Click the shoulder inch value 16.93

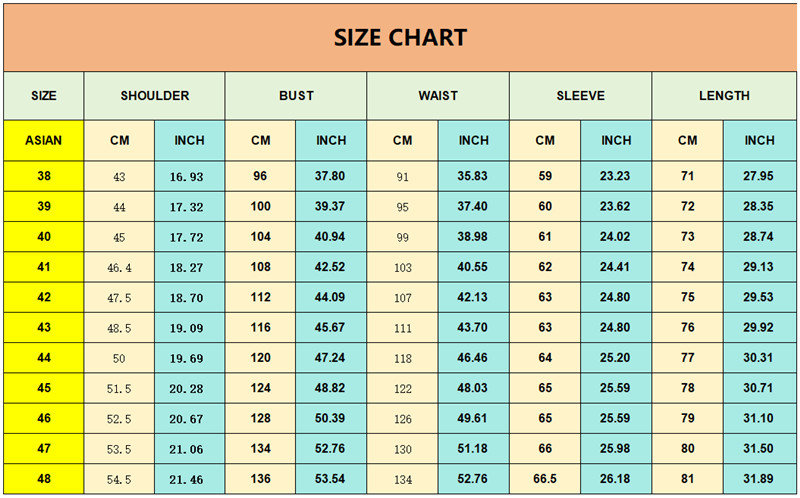[187, 177]
